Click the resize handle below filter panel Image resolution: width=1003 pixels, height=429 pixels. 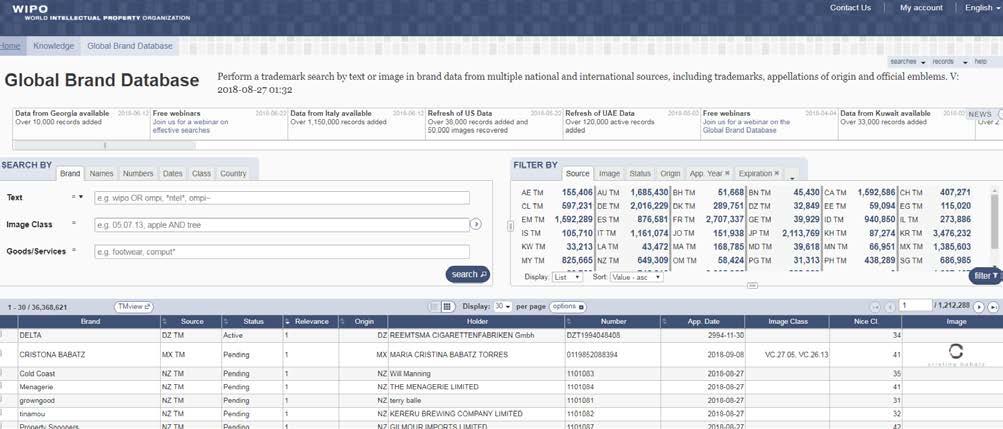752,285
